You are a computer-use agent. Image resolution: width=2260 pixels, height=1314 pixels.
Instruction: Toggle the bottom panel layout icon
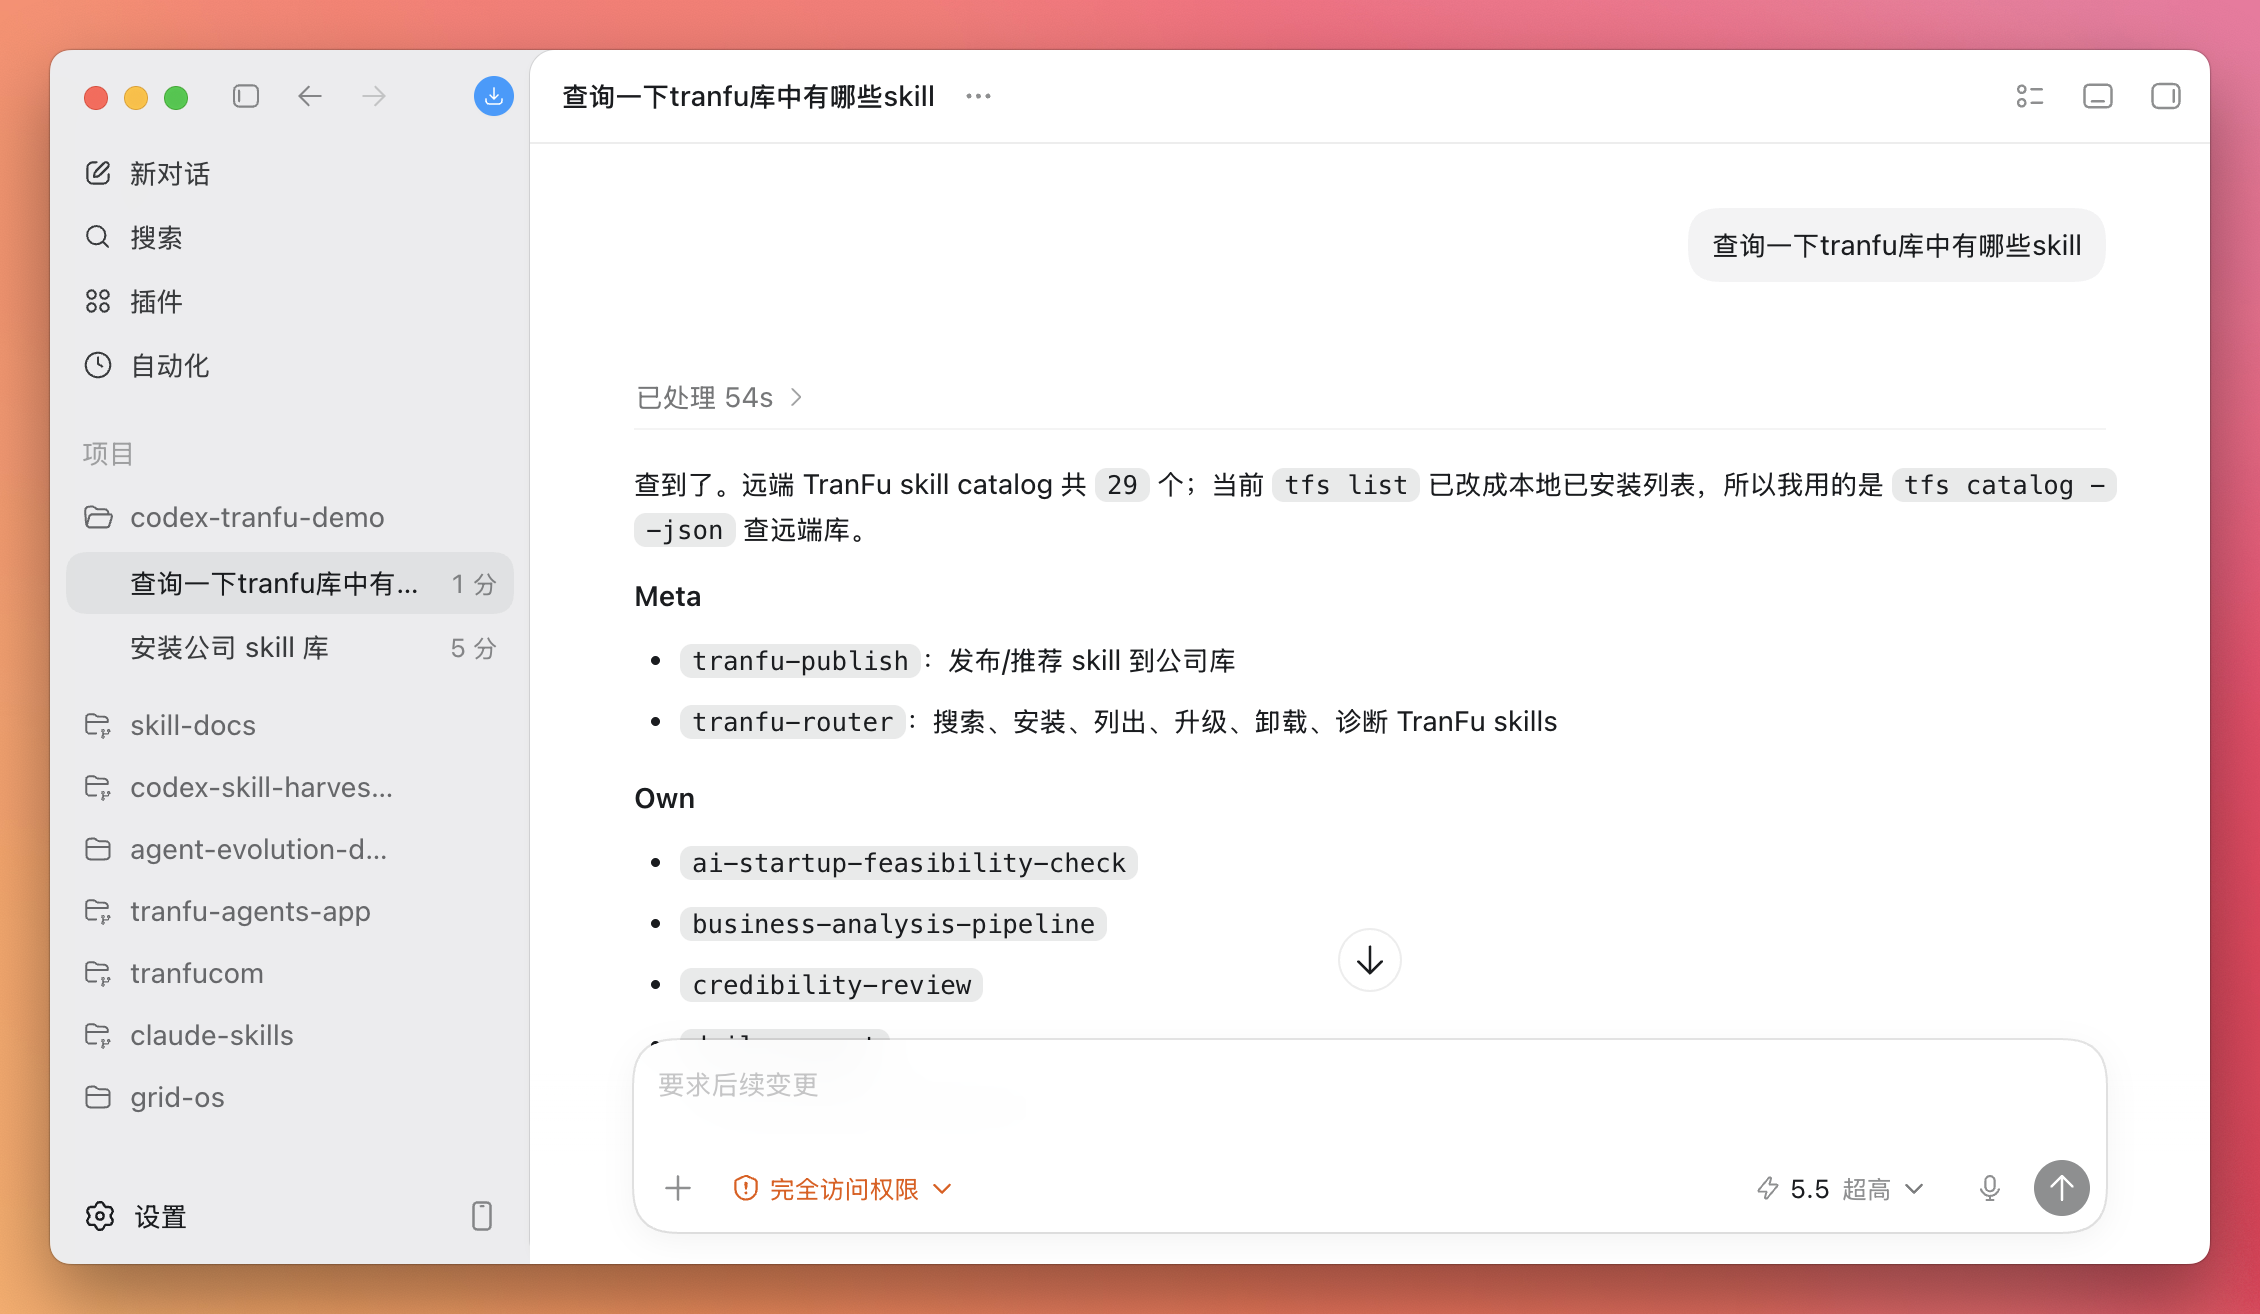[2098, 96]
